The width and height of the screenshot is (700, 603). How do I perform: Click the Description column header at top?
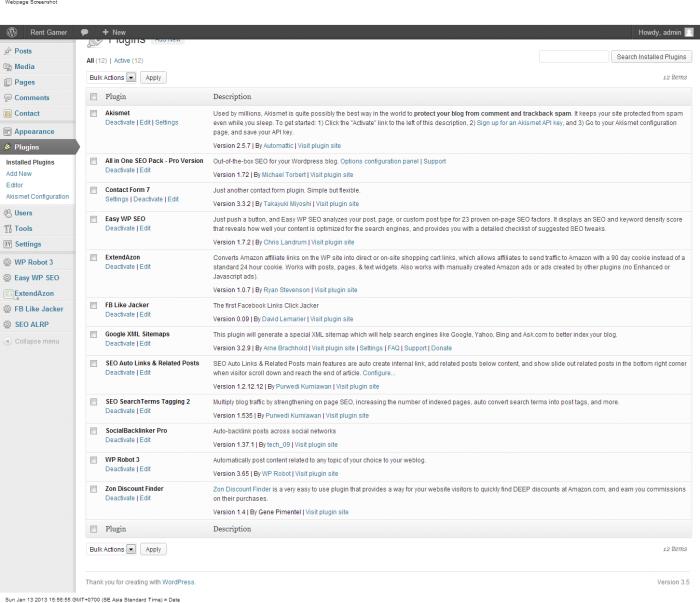pos(232,97)
